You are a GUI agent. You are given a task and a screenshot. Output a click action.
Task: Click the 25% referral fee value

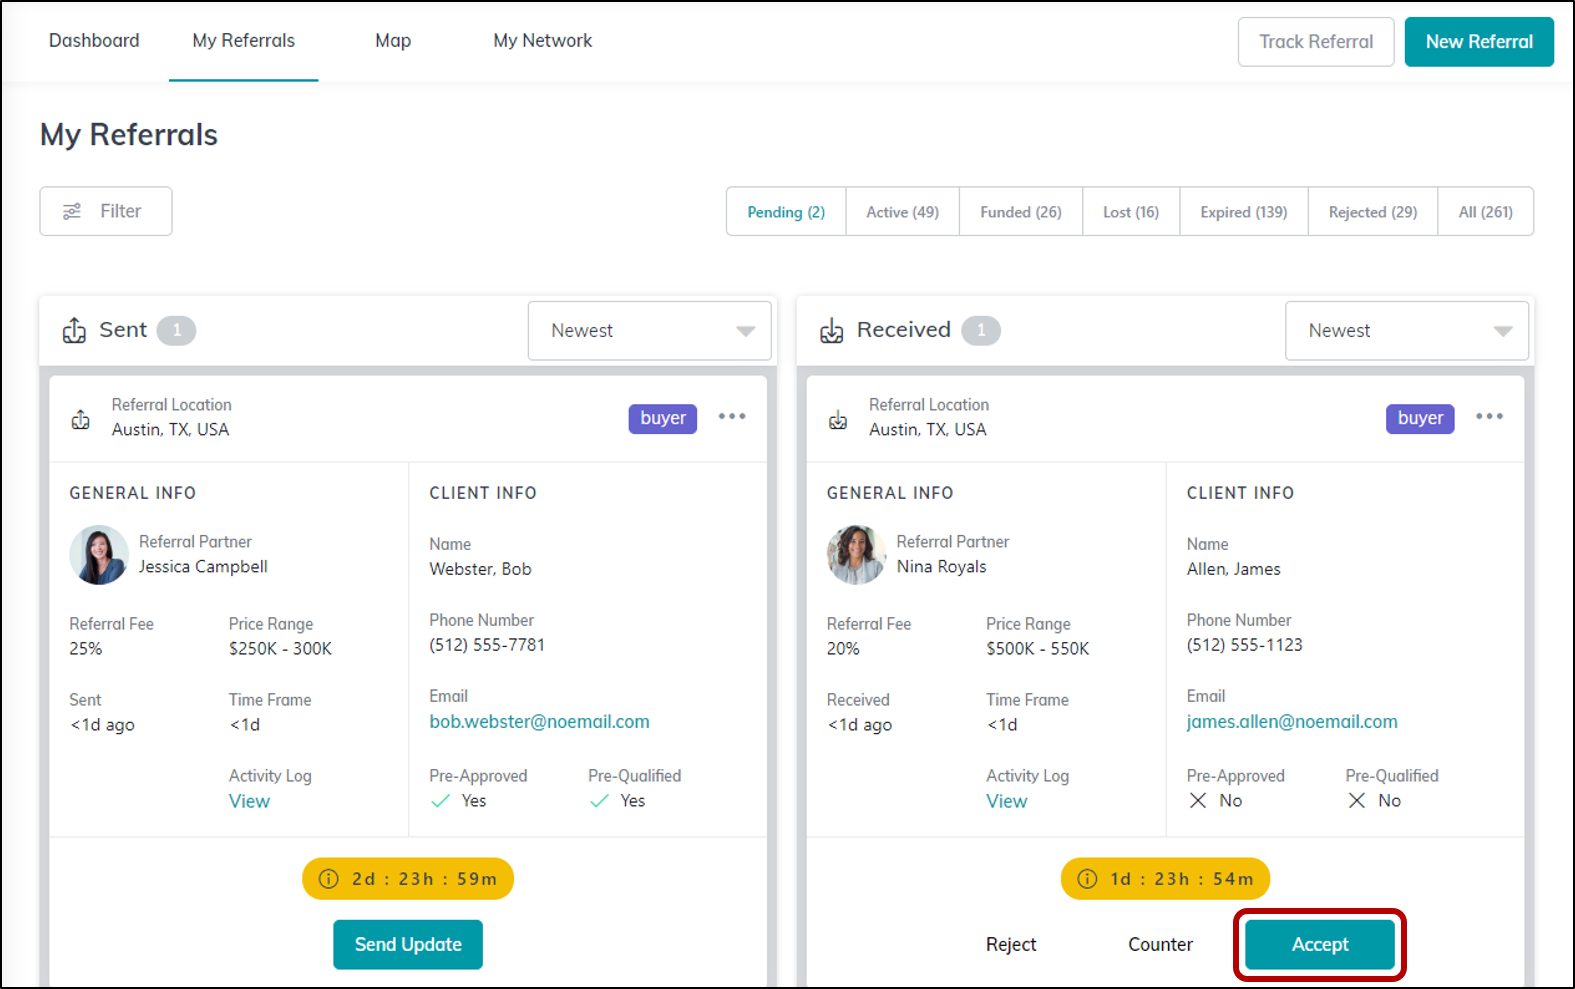(x=86, y=649)
